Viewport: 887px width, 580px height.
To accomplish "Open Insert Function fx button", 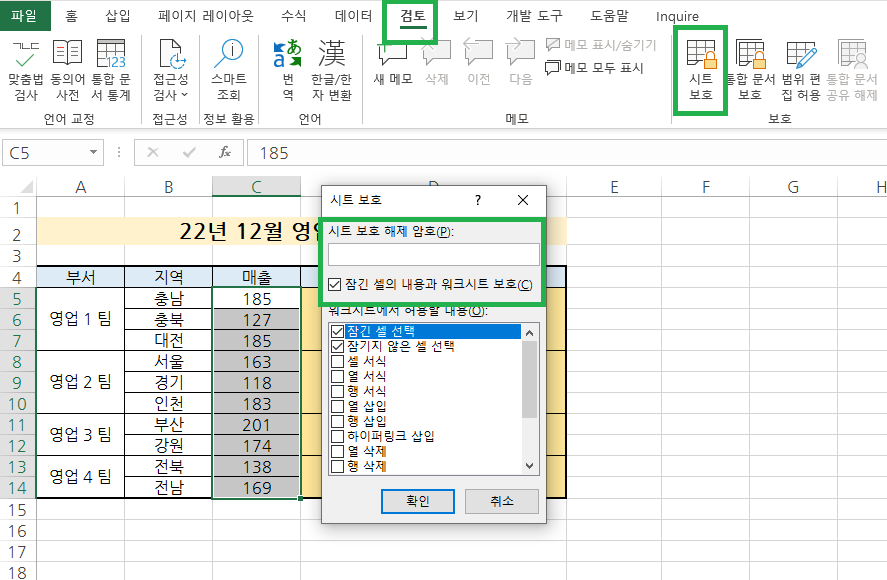I will 225,152.
